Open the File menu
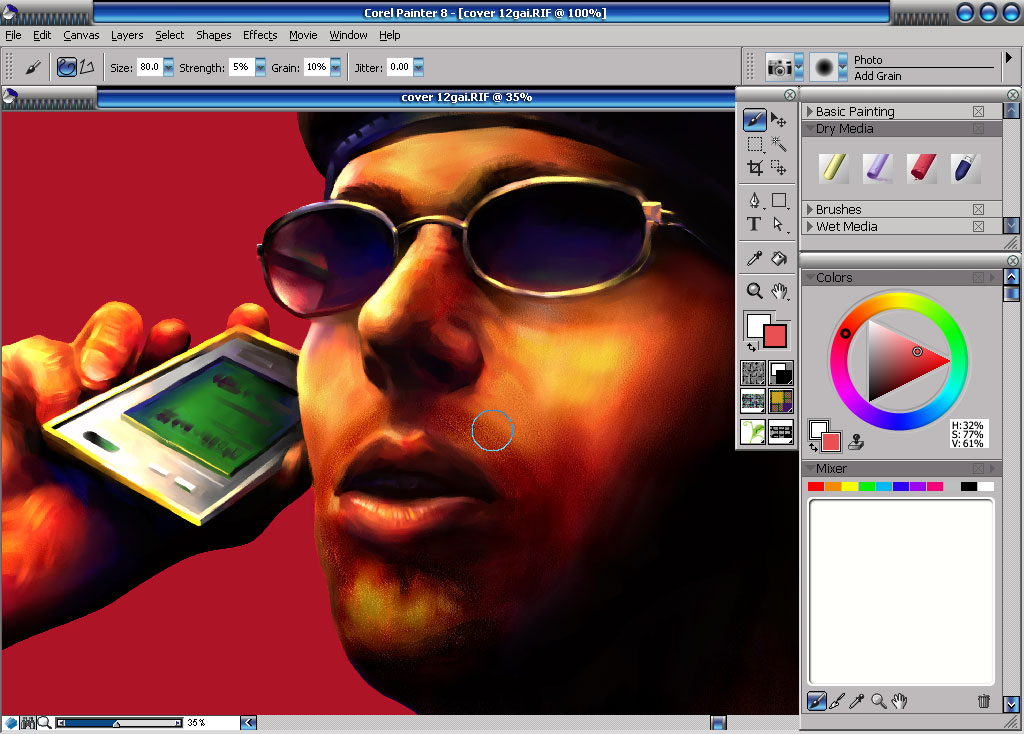 13,35
